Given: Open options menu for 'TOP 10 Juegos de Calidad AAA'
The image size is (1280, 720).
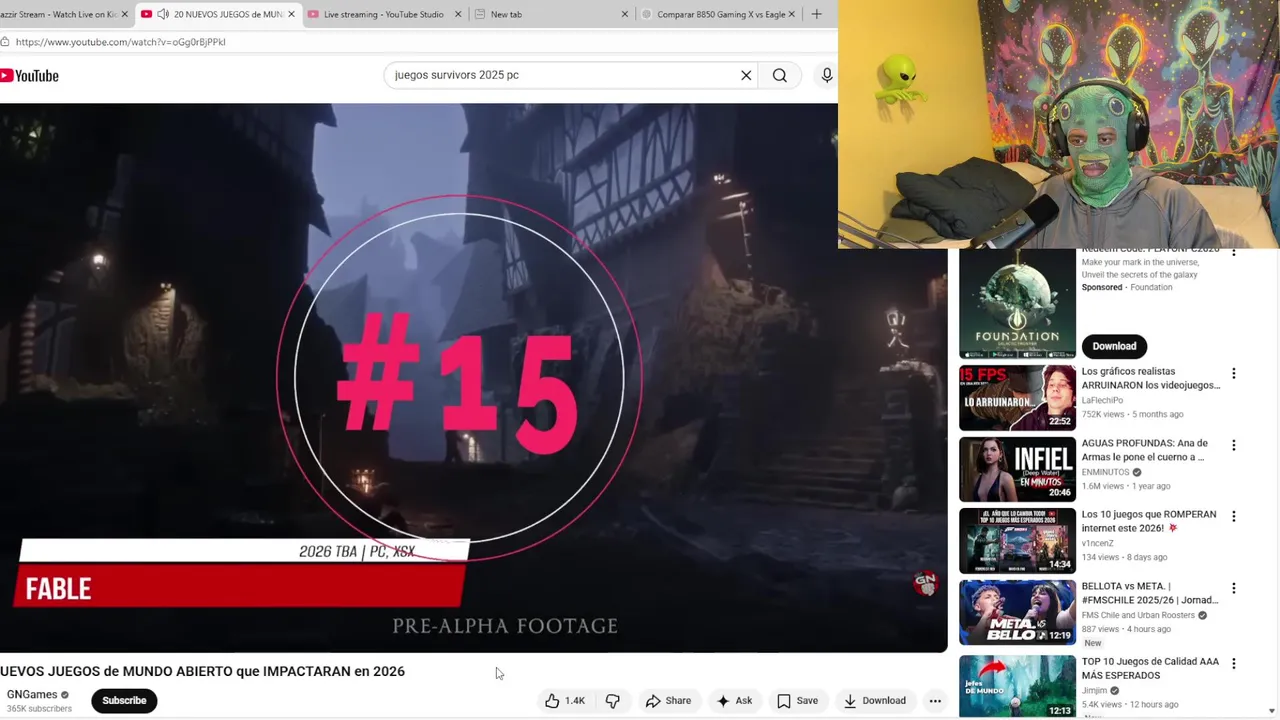Looking at the screenshot, I should pyautogui.click(x=1233, y=663).
